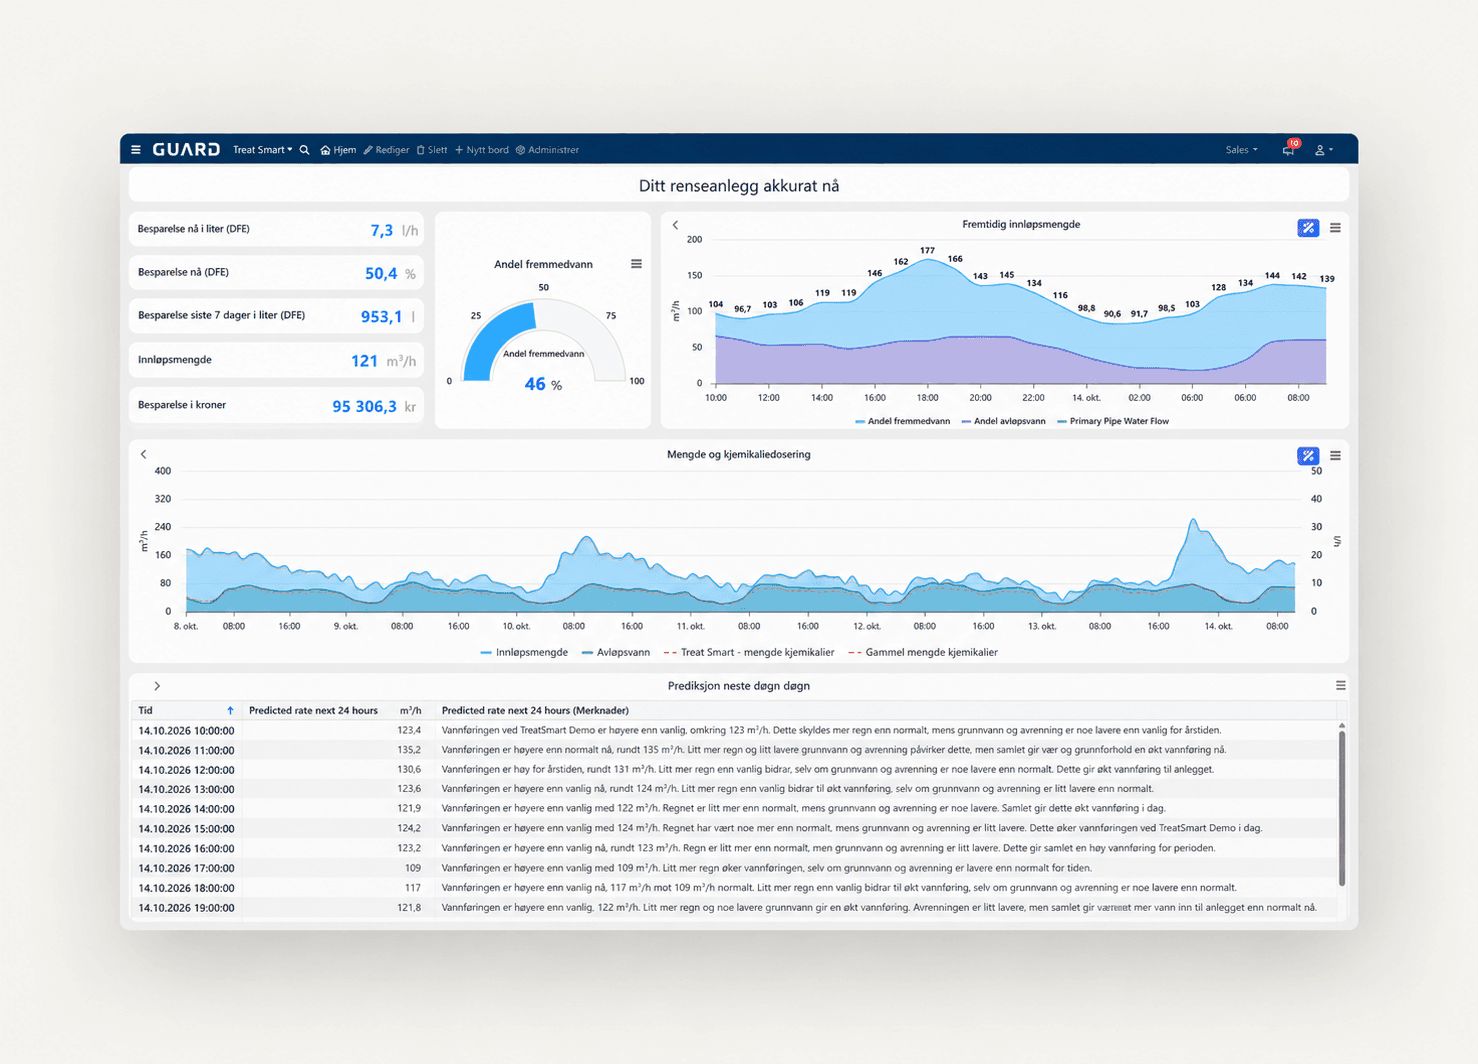Click Slett to delete board
This screenshot has width=1478, height=1064.
[432, 150]
